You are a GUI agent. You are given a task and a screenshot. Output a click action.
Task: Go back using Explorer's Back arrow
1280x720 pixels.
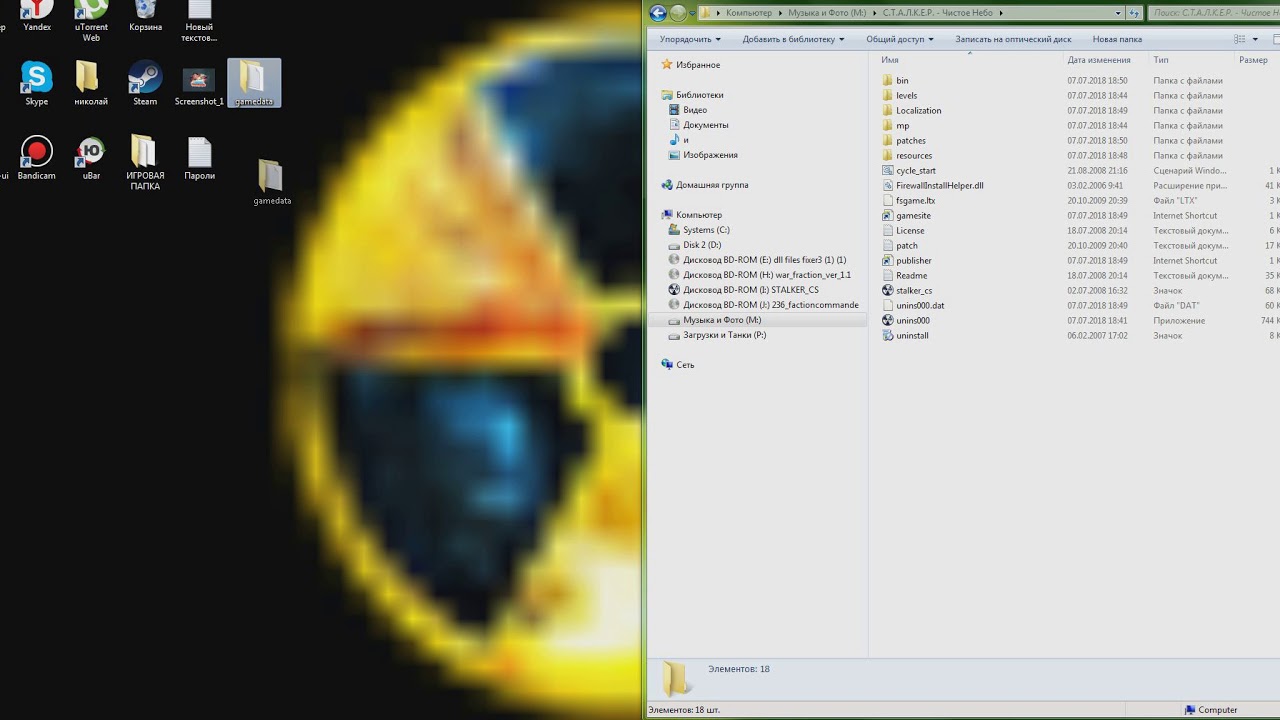pyautogui.click(x=658, y=13)
